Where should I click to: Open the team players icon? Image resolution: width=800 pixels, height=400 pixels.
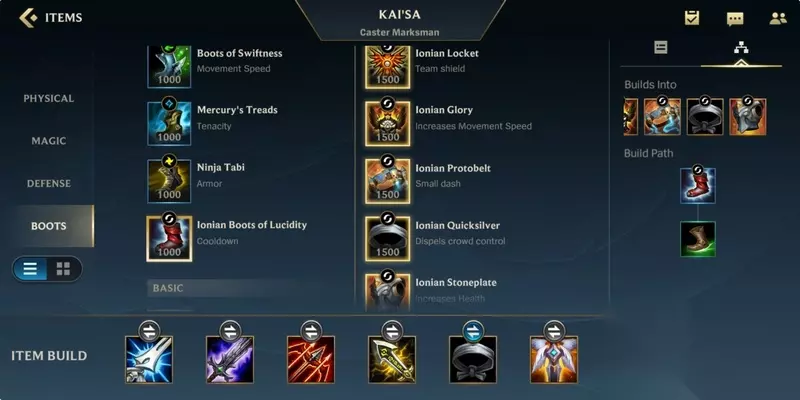click(778, 19)
